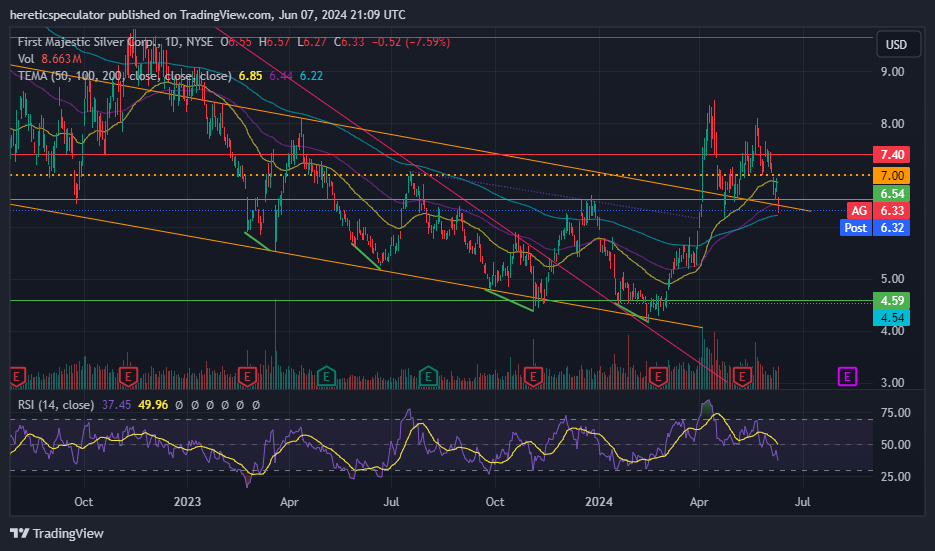This screenshot has height=551, width=935.
Task: Select the 7.40 red price label
Action: click(892, 155)
